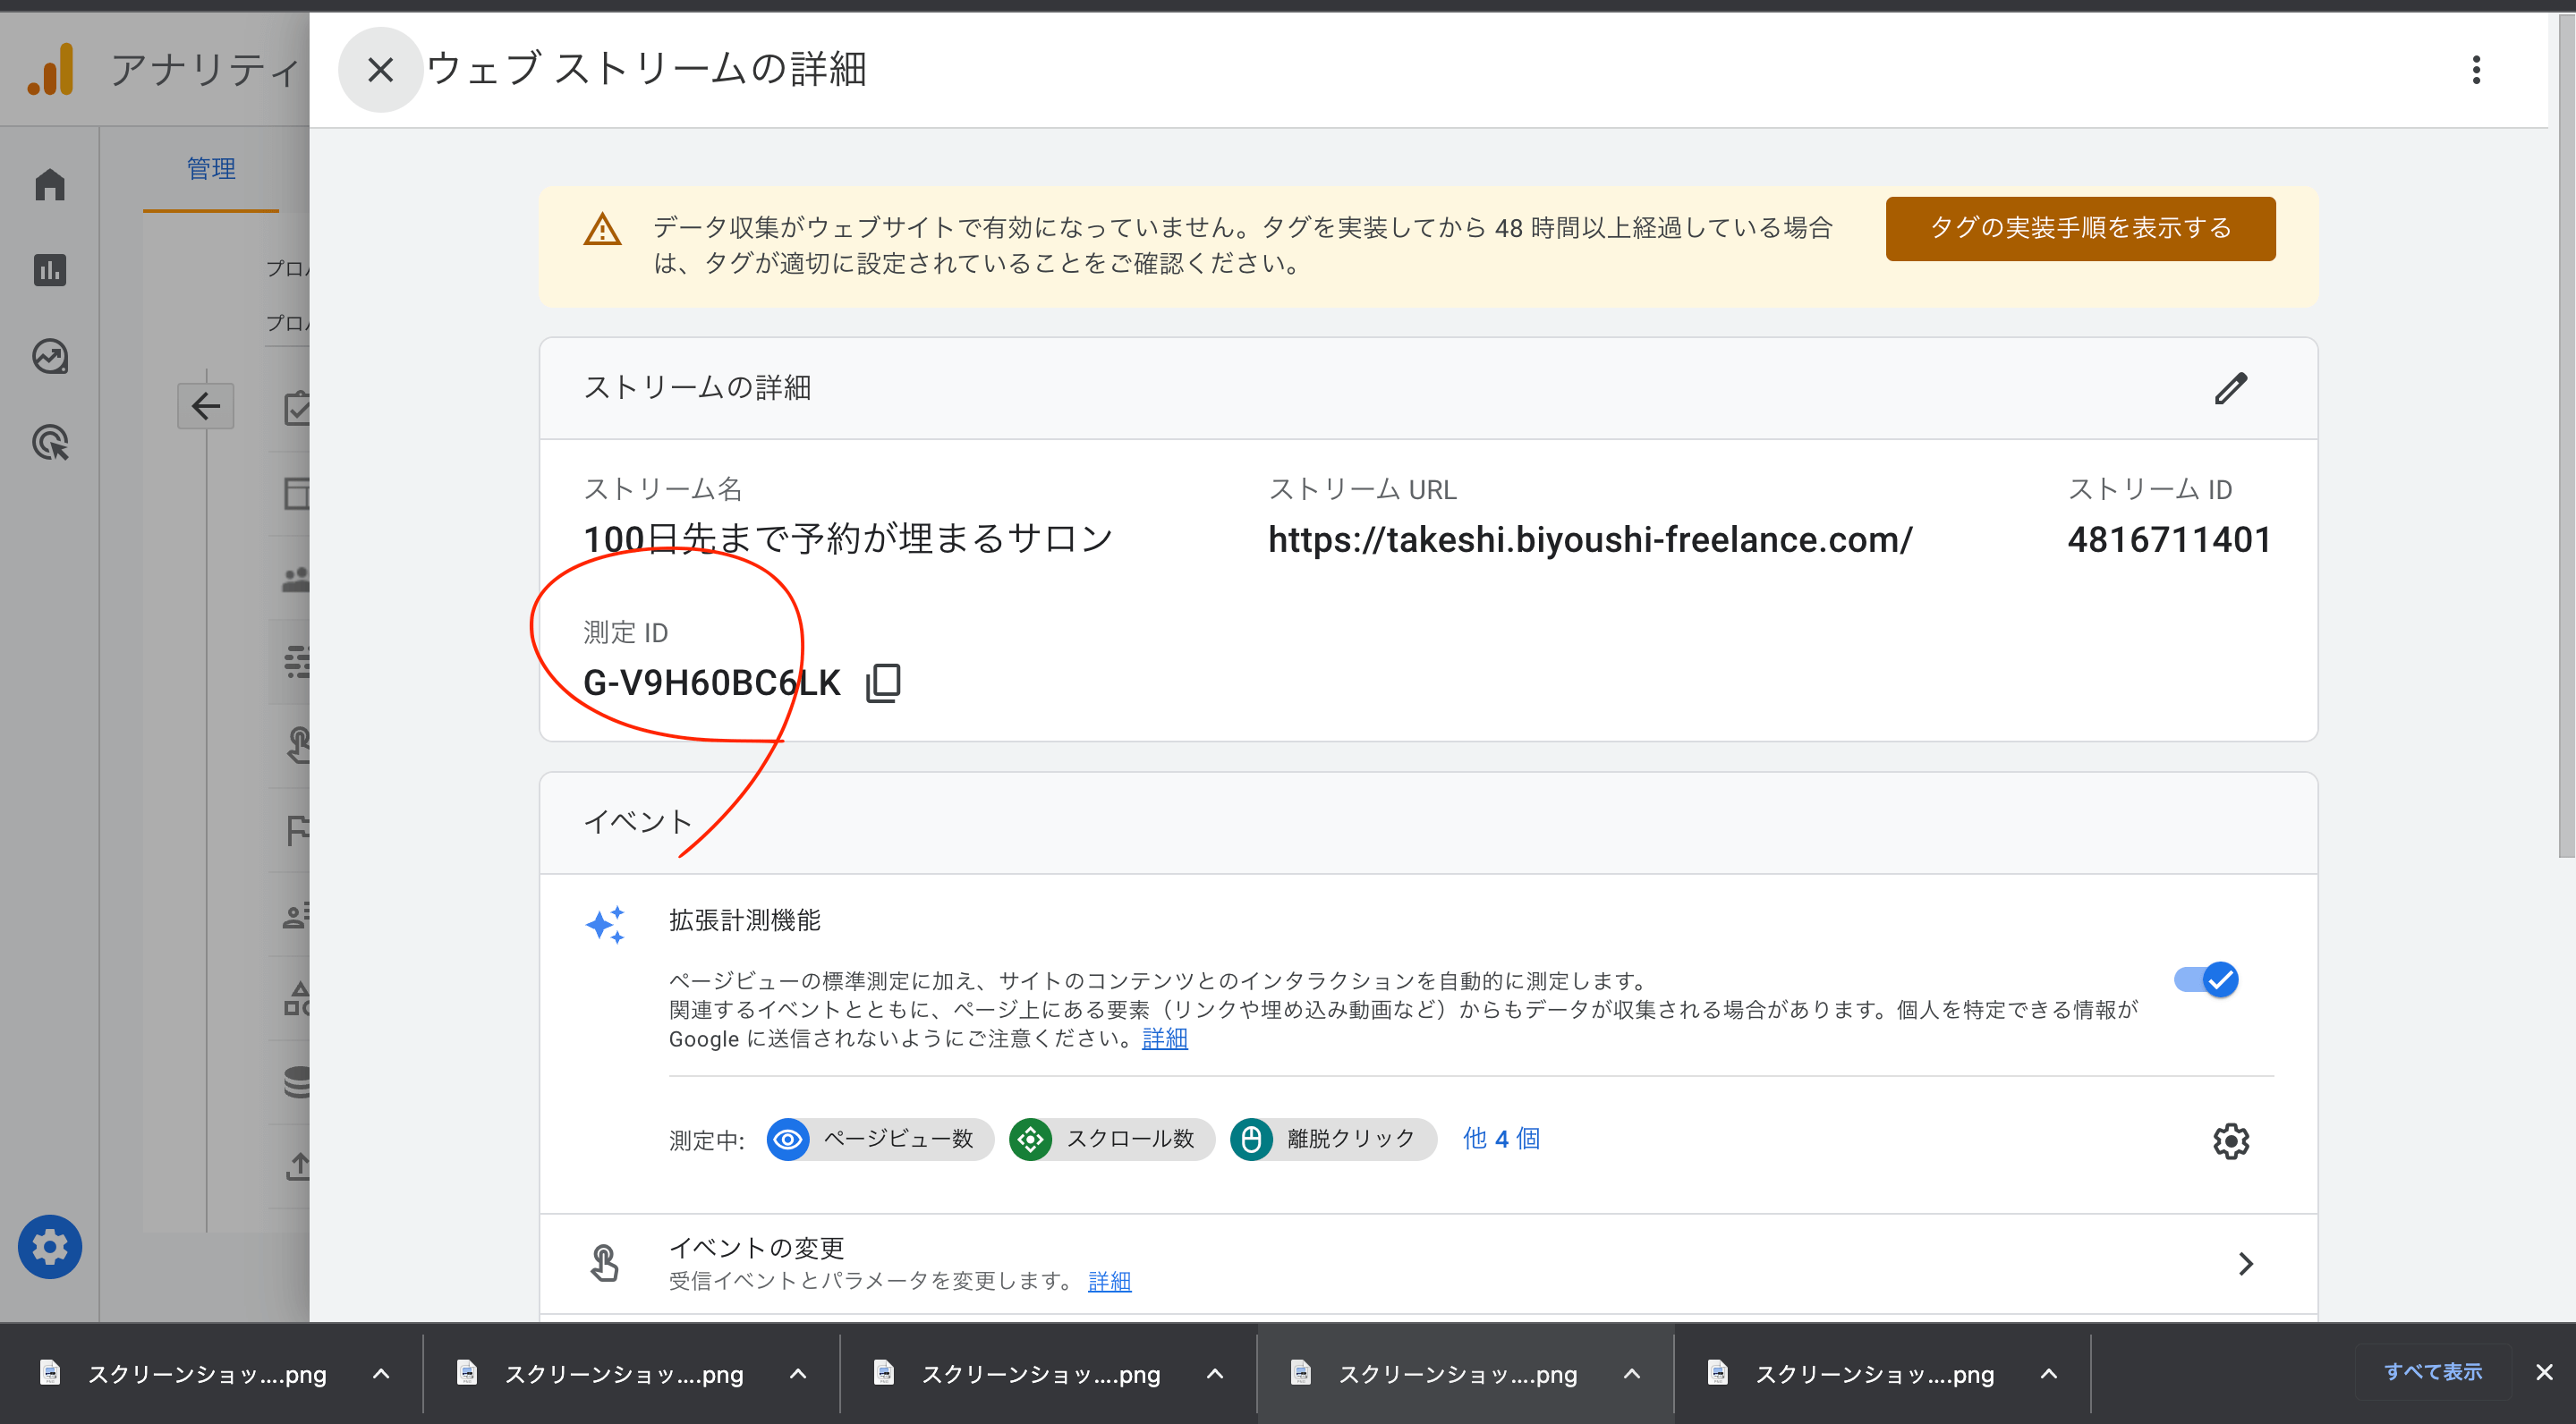
Task: Open 他 4 個 more measured events link
Action: (x=1501, y=1139)
